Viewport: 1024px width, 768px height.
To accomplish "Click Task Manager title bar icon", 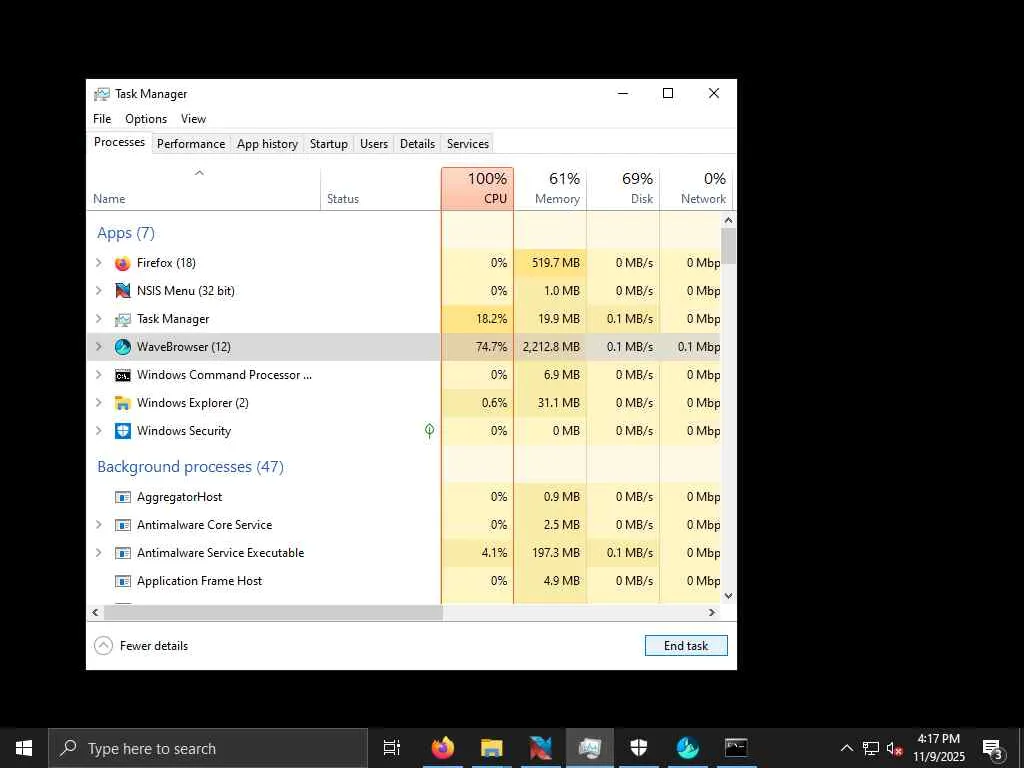I will click(x=101, y=94).
